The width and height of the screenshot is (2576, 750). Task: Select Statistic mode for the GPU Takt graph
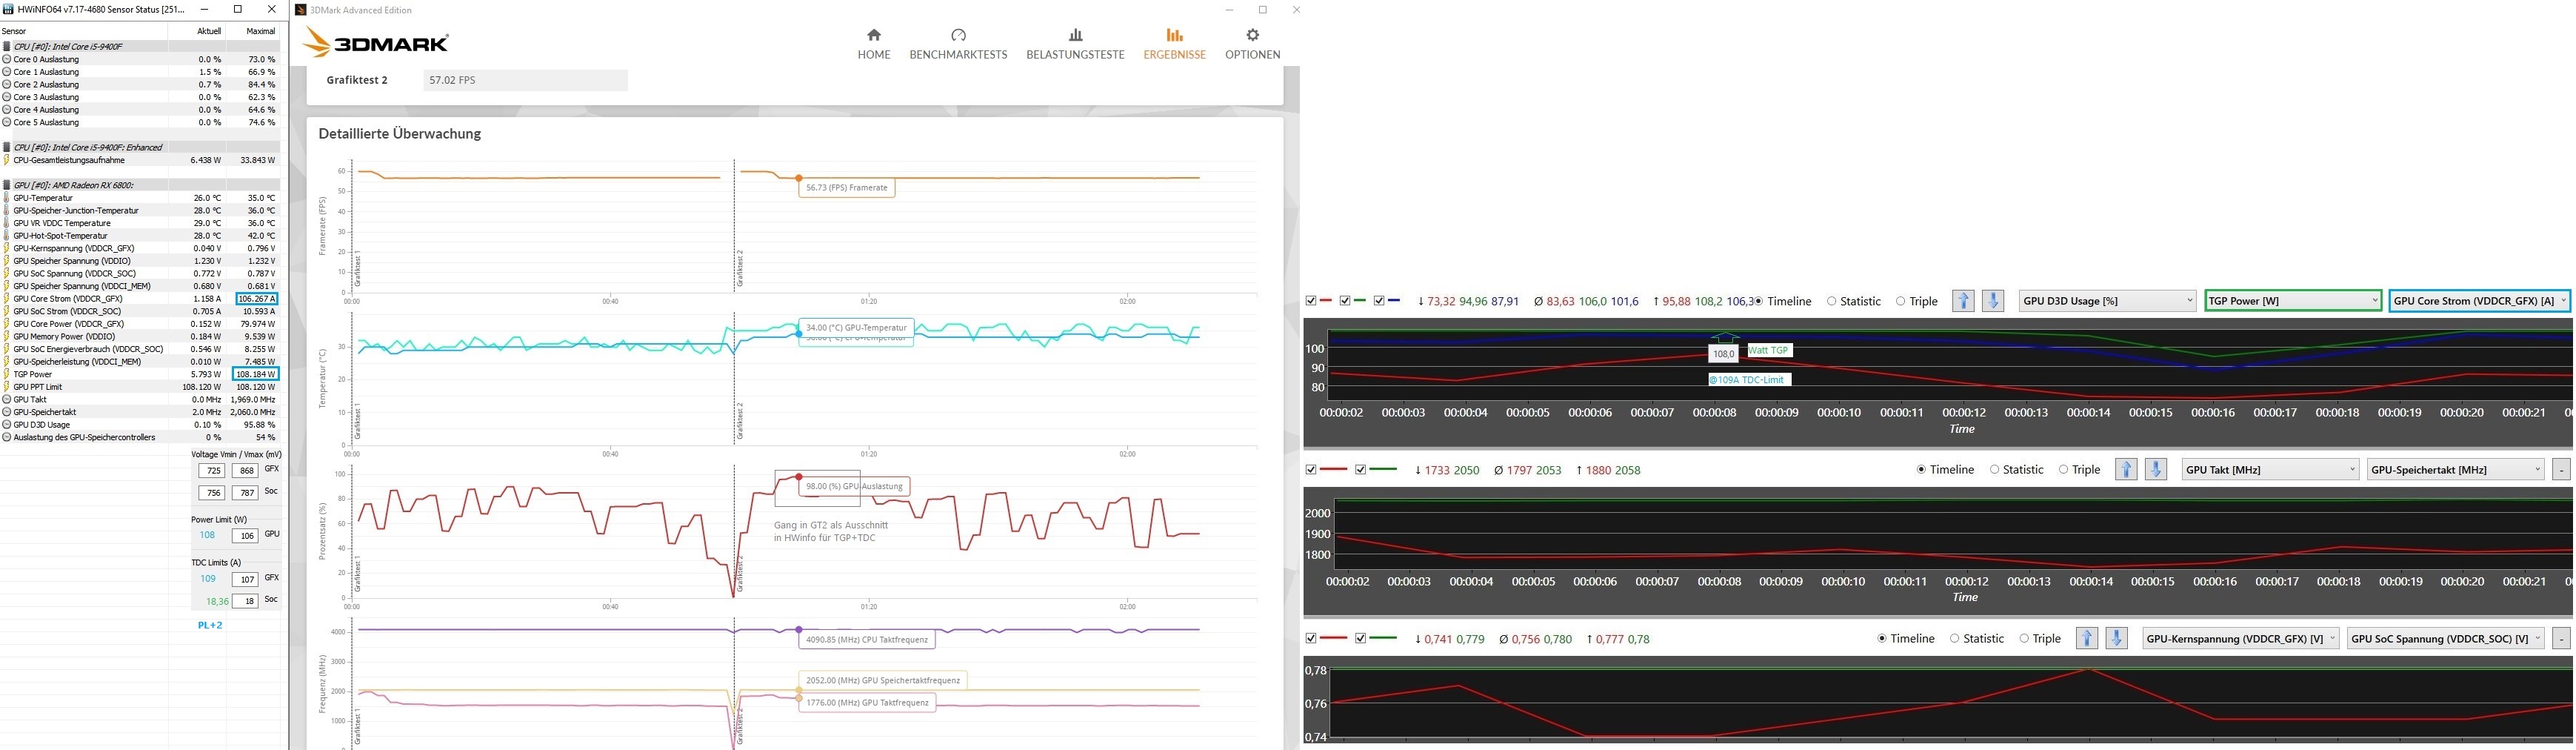click(x=2016, y=470)
